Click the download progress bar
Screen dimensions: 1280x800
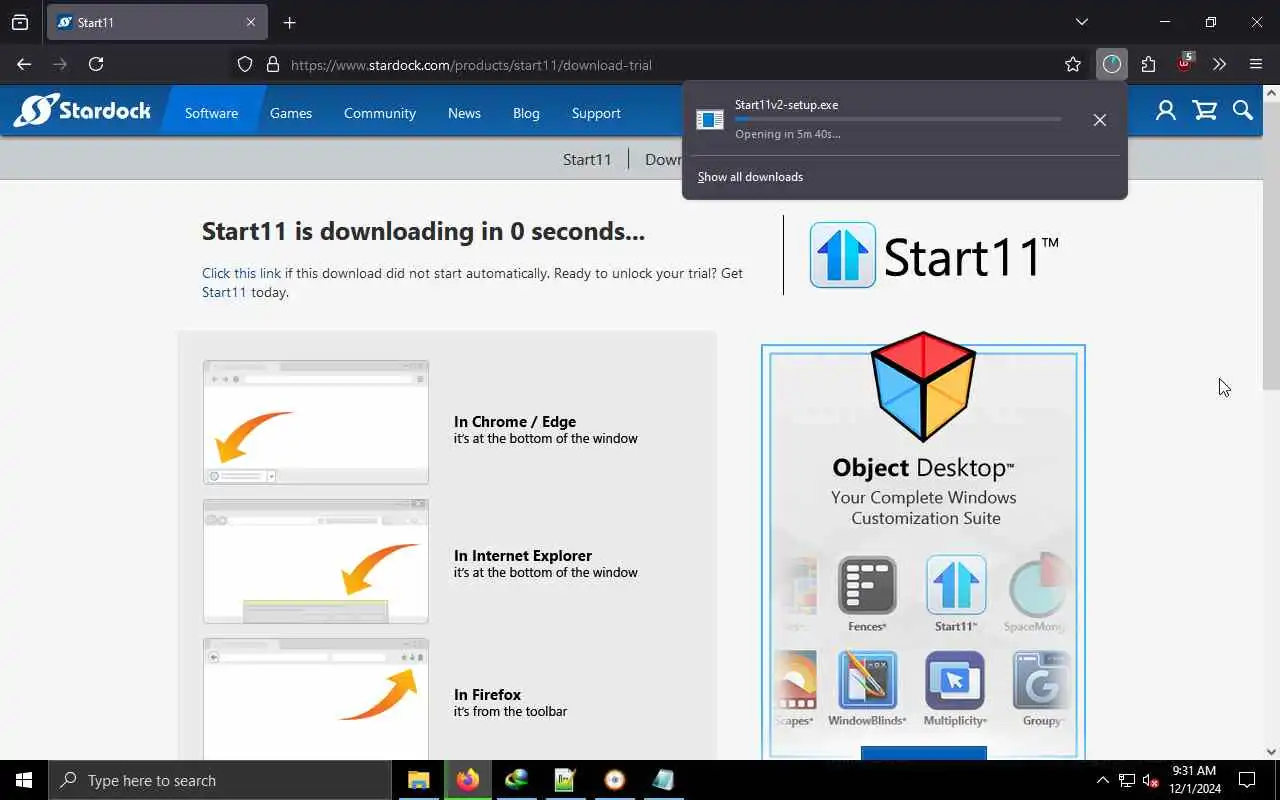point(898,119)
